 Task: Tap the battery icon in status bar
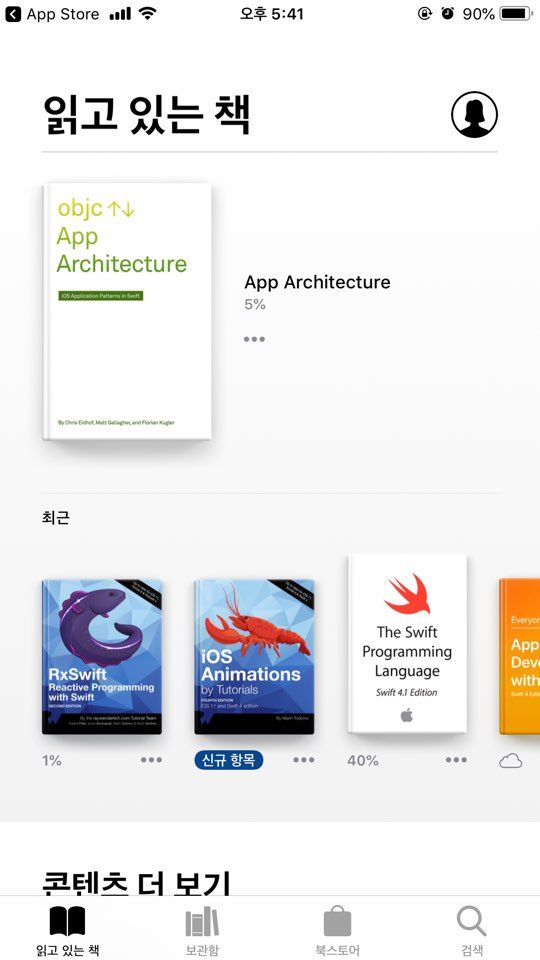point(516,13)
